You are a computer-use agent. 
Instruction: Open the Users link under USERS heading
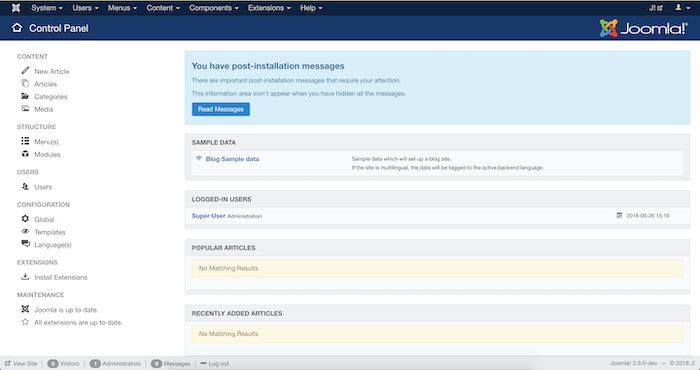point(43,187)
